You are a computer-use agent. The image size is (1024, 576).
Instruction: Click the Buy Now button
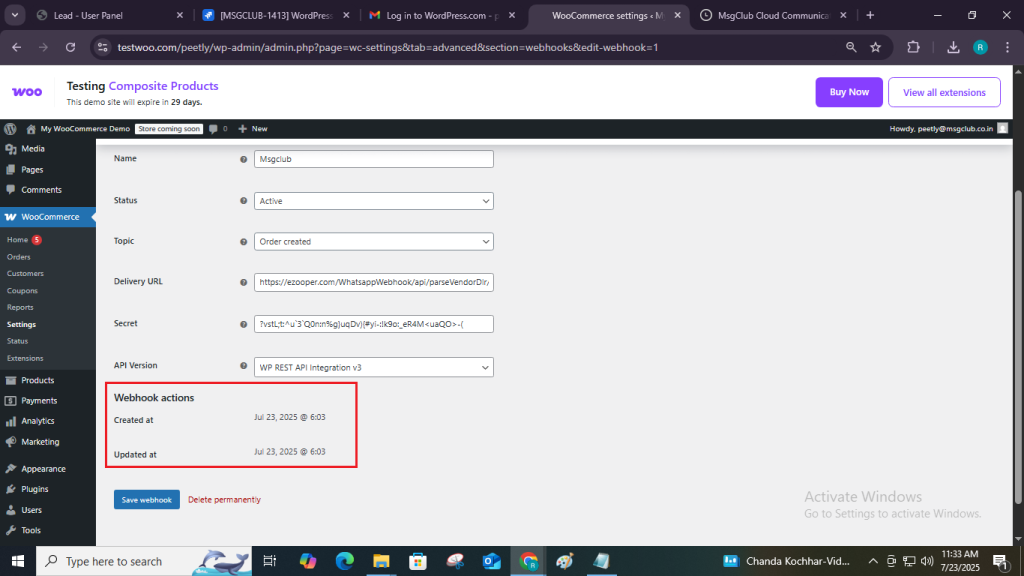click(849, 92)
